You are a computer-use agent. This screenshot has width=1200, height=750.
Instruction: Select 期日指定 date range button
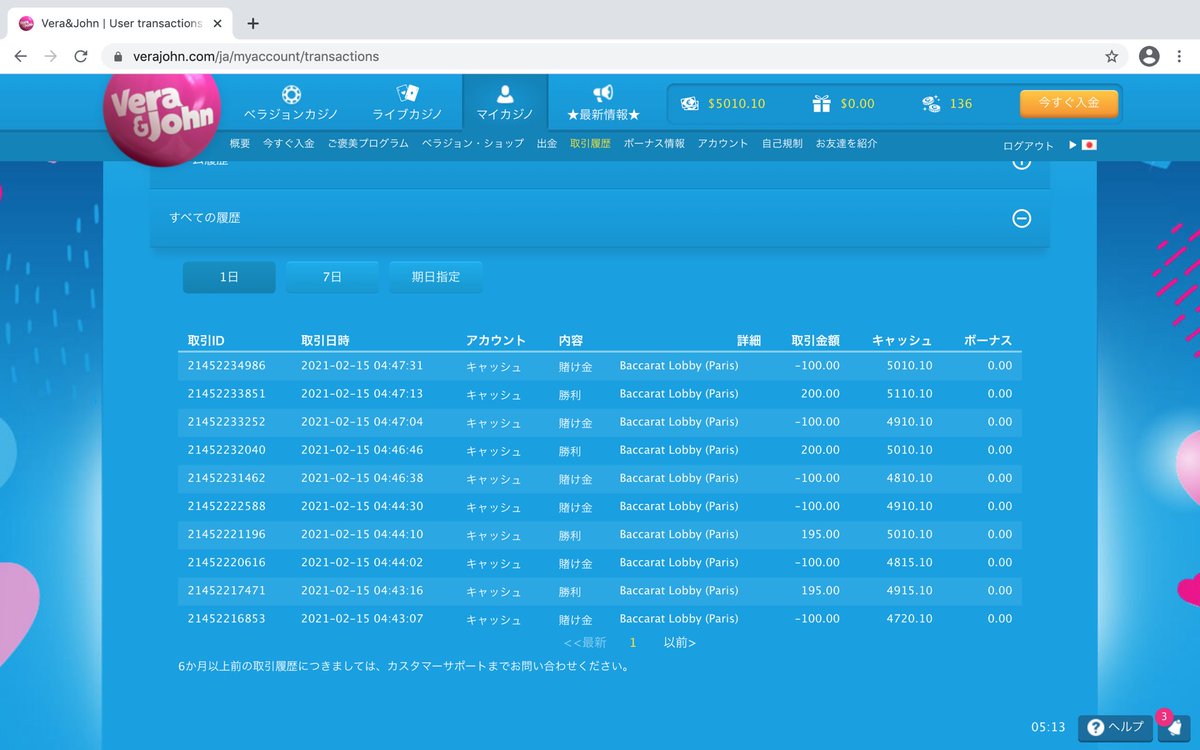[436, 277]
